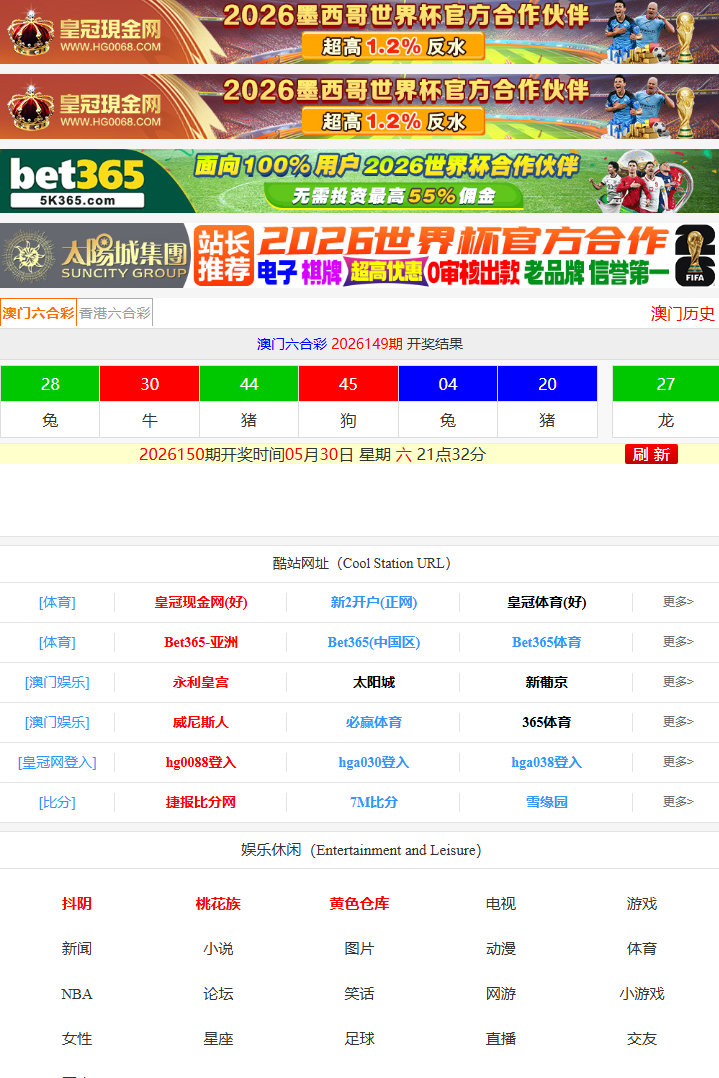
Task: Expand 更多> in the 捷报比分网 row
Action: tap(678, 801)
